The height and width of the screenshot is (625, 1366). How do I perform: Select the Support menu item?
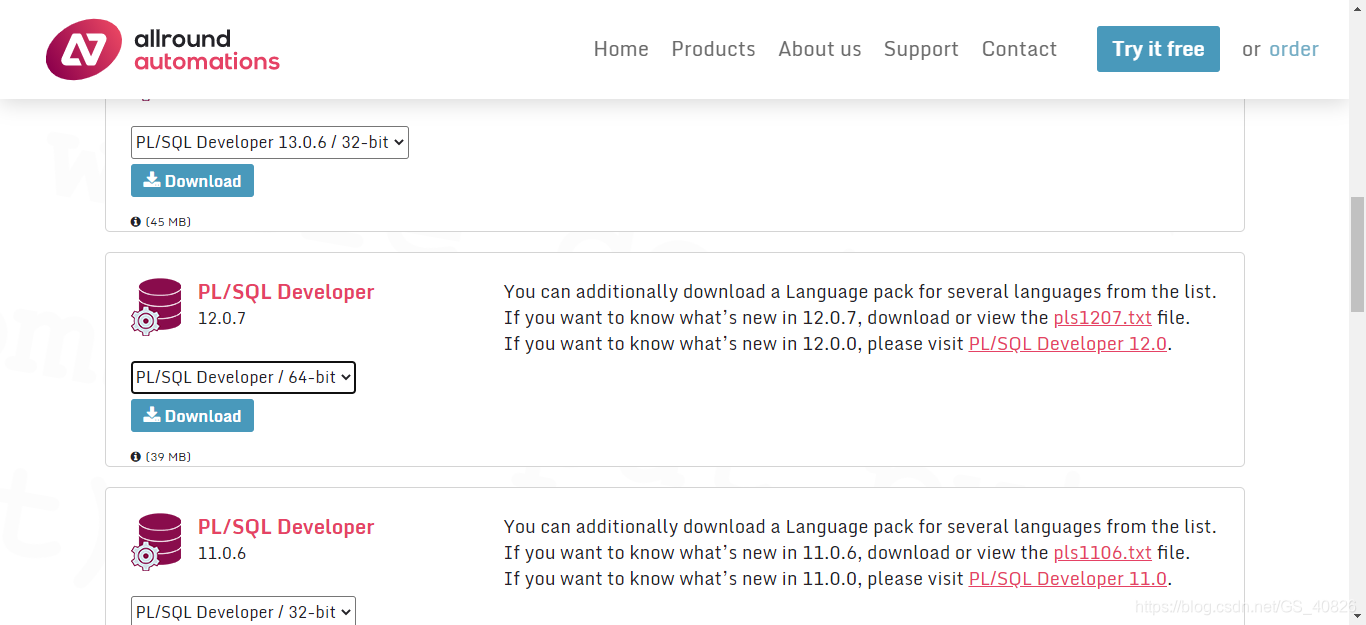coord(920,48)
